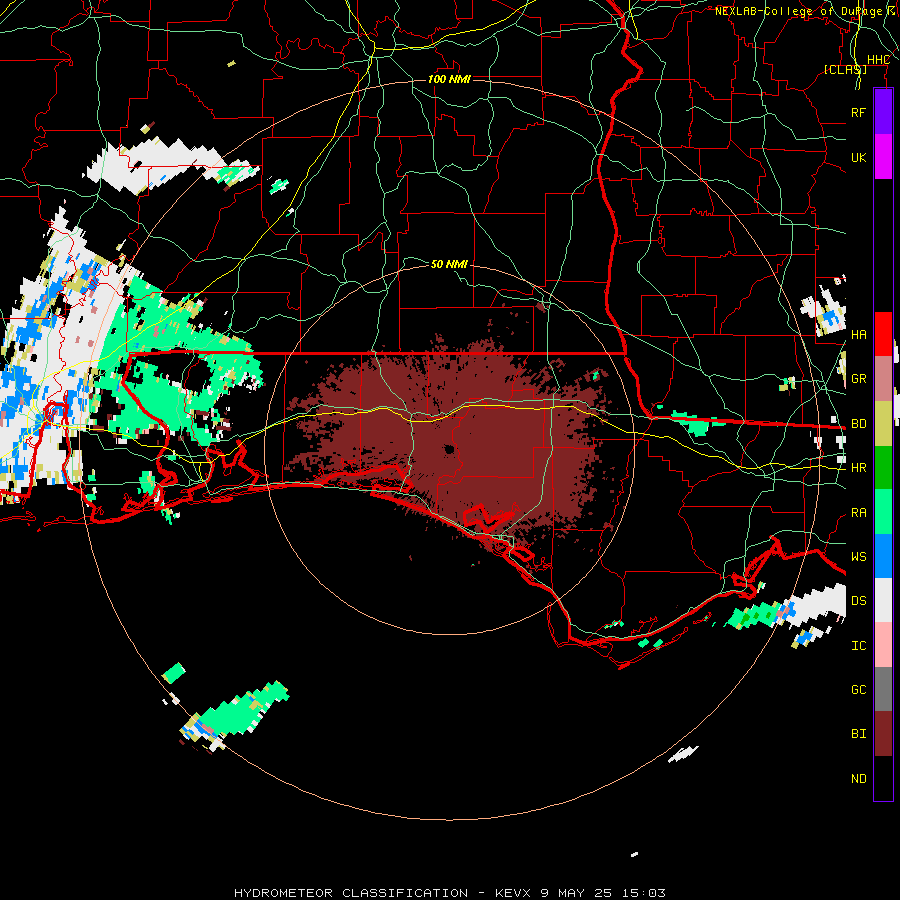900x900 pixels.
Task: Click the black ND legend swatch
Action: 883,778
